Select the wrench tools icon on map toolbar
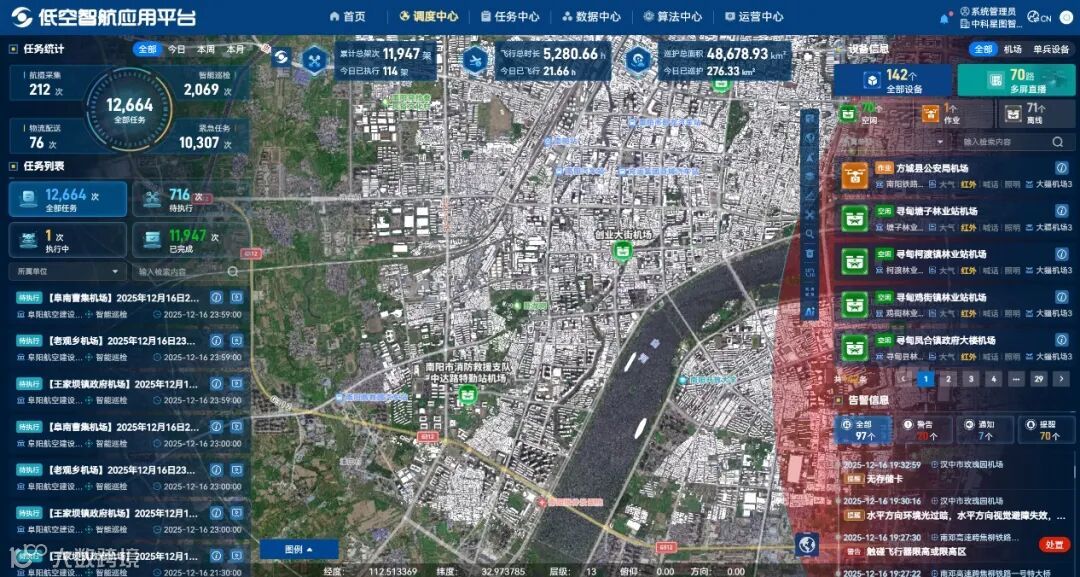Viewport: 1080px width, 577px height. tap(809, 215)
